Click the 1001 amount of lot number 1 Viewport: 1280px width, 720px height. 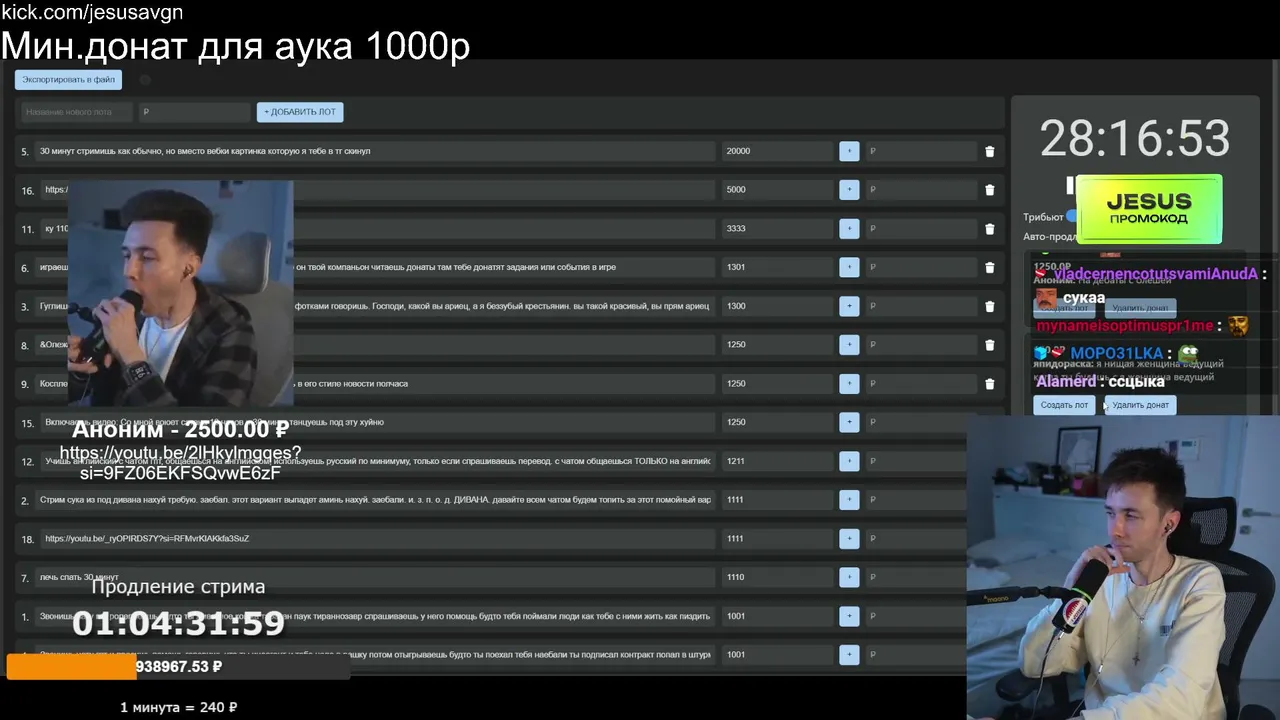[778, 616]
